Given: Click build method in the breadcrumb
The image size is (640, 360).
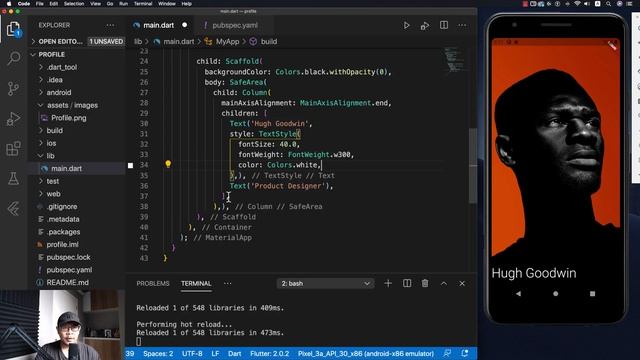Looking at the screenshot, I should tap(269, 42).
